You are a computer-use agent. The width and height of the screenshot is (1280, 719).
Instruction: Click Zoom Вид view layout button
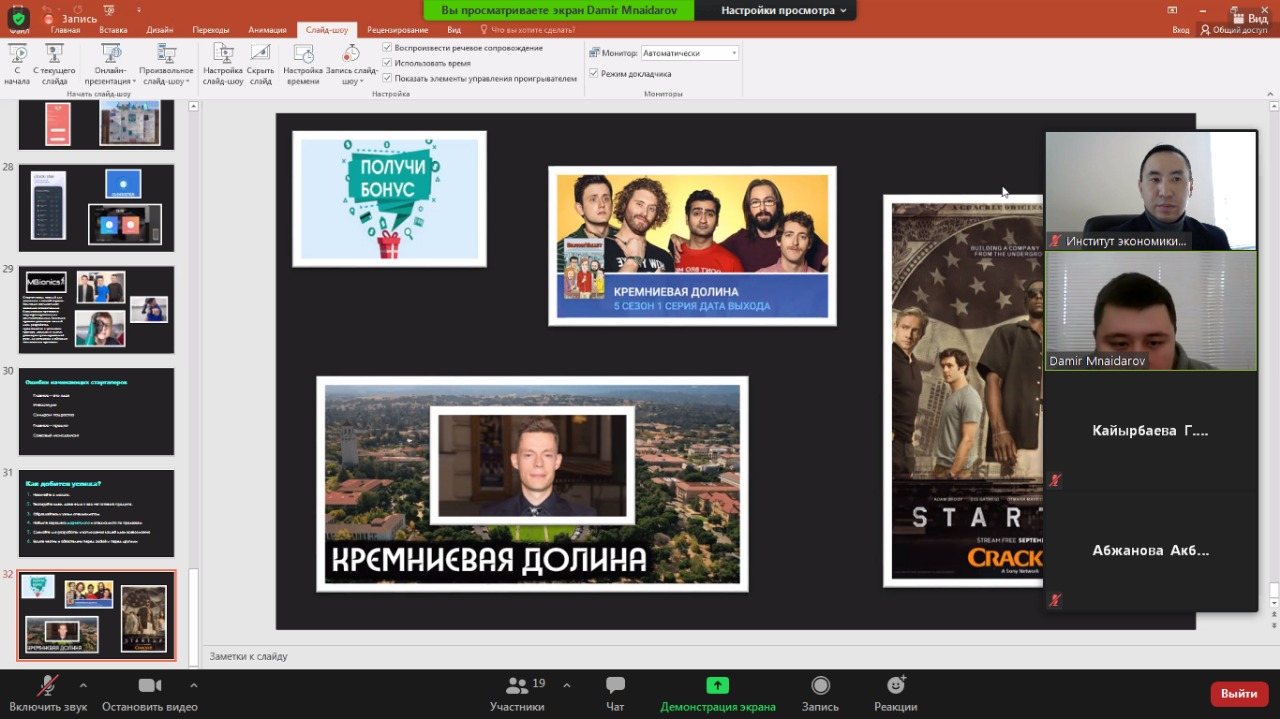click(x=1250, y=19)
